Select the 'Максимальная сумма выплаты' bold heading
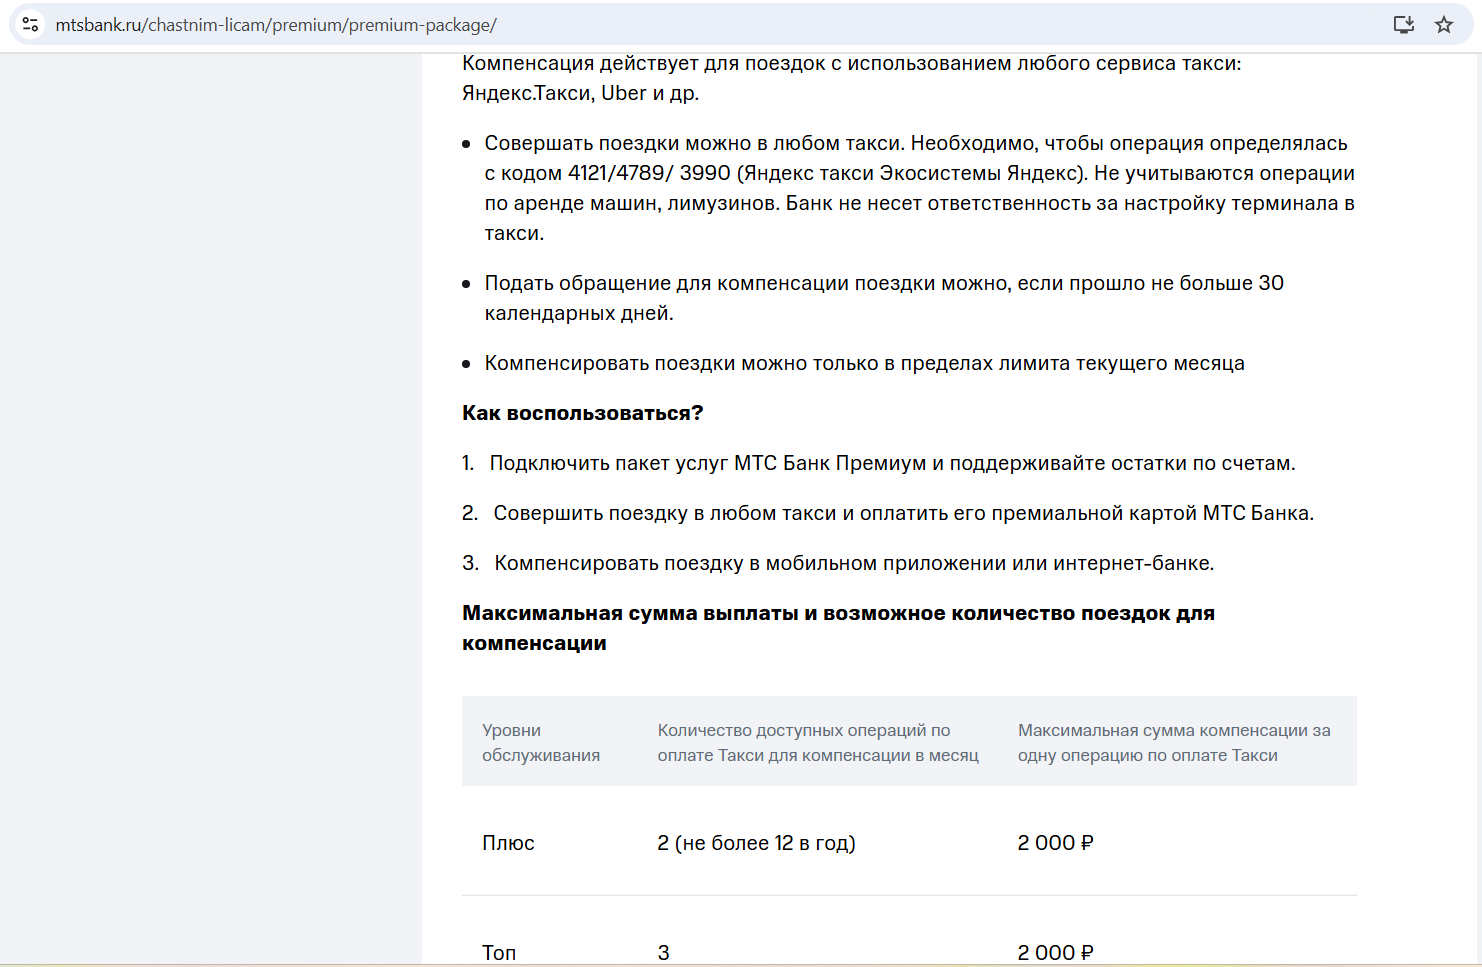 (x=838, y=628)
